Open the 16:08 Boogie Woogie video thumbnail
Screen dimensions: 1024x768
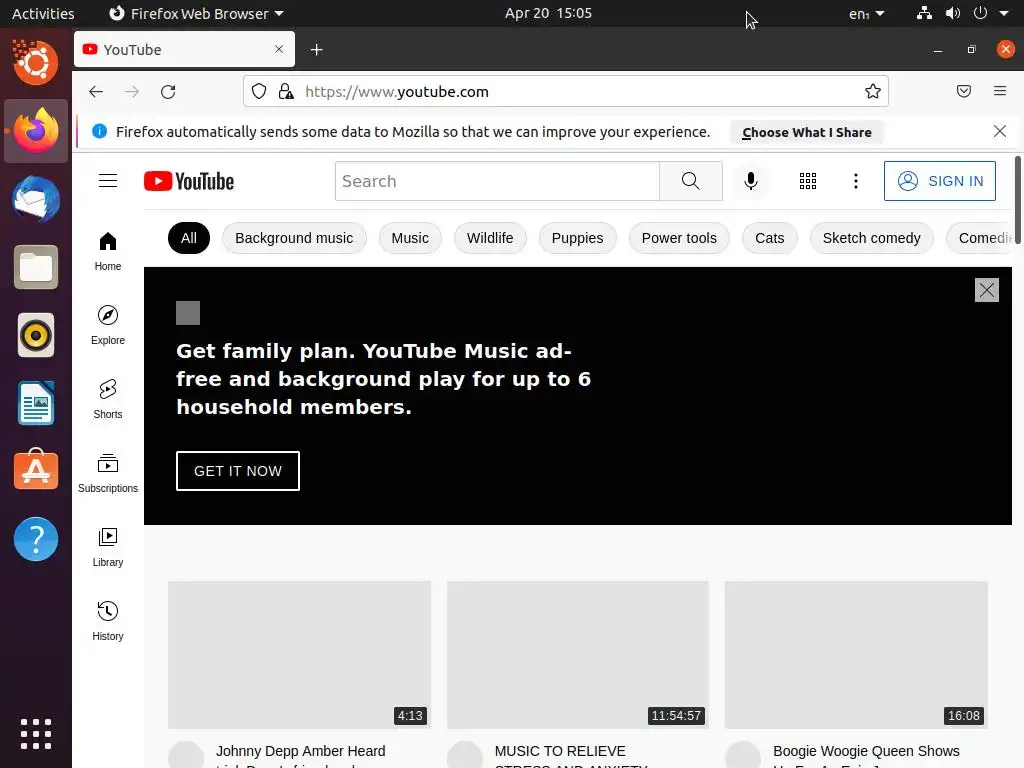pyautogui.click(x=856, y=654)
